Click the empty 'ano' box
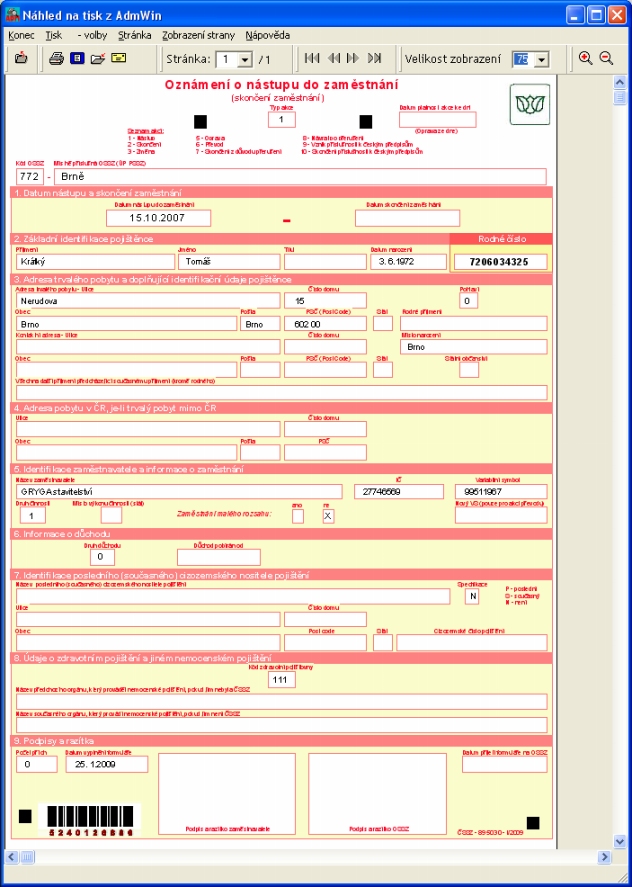The height and width of the screenshot is (887, 632). 298,515
